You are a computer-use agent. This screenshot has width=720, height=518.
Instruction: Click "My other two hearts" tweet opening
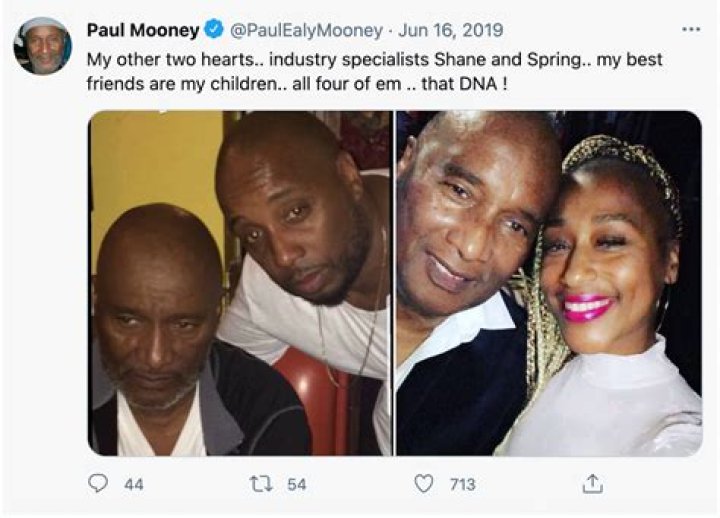coord(158,59)
